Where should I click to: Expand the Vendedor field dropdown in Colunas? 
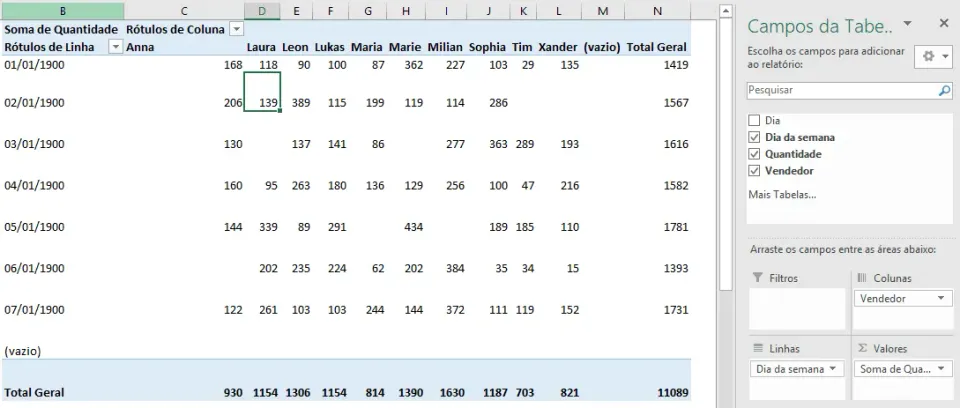(940, 298)
